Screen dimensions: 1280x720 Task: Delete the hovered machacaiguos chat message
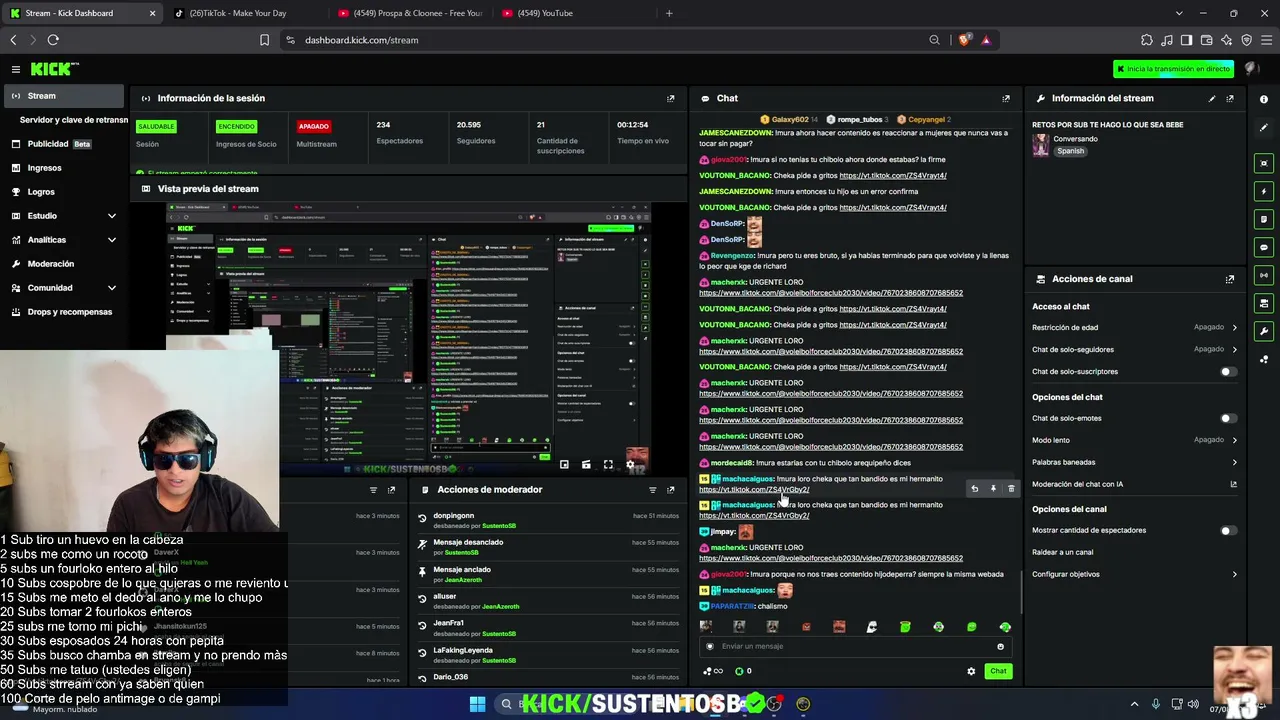1011,489
